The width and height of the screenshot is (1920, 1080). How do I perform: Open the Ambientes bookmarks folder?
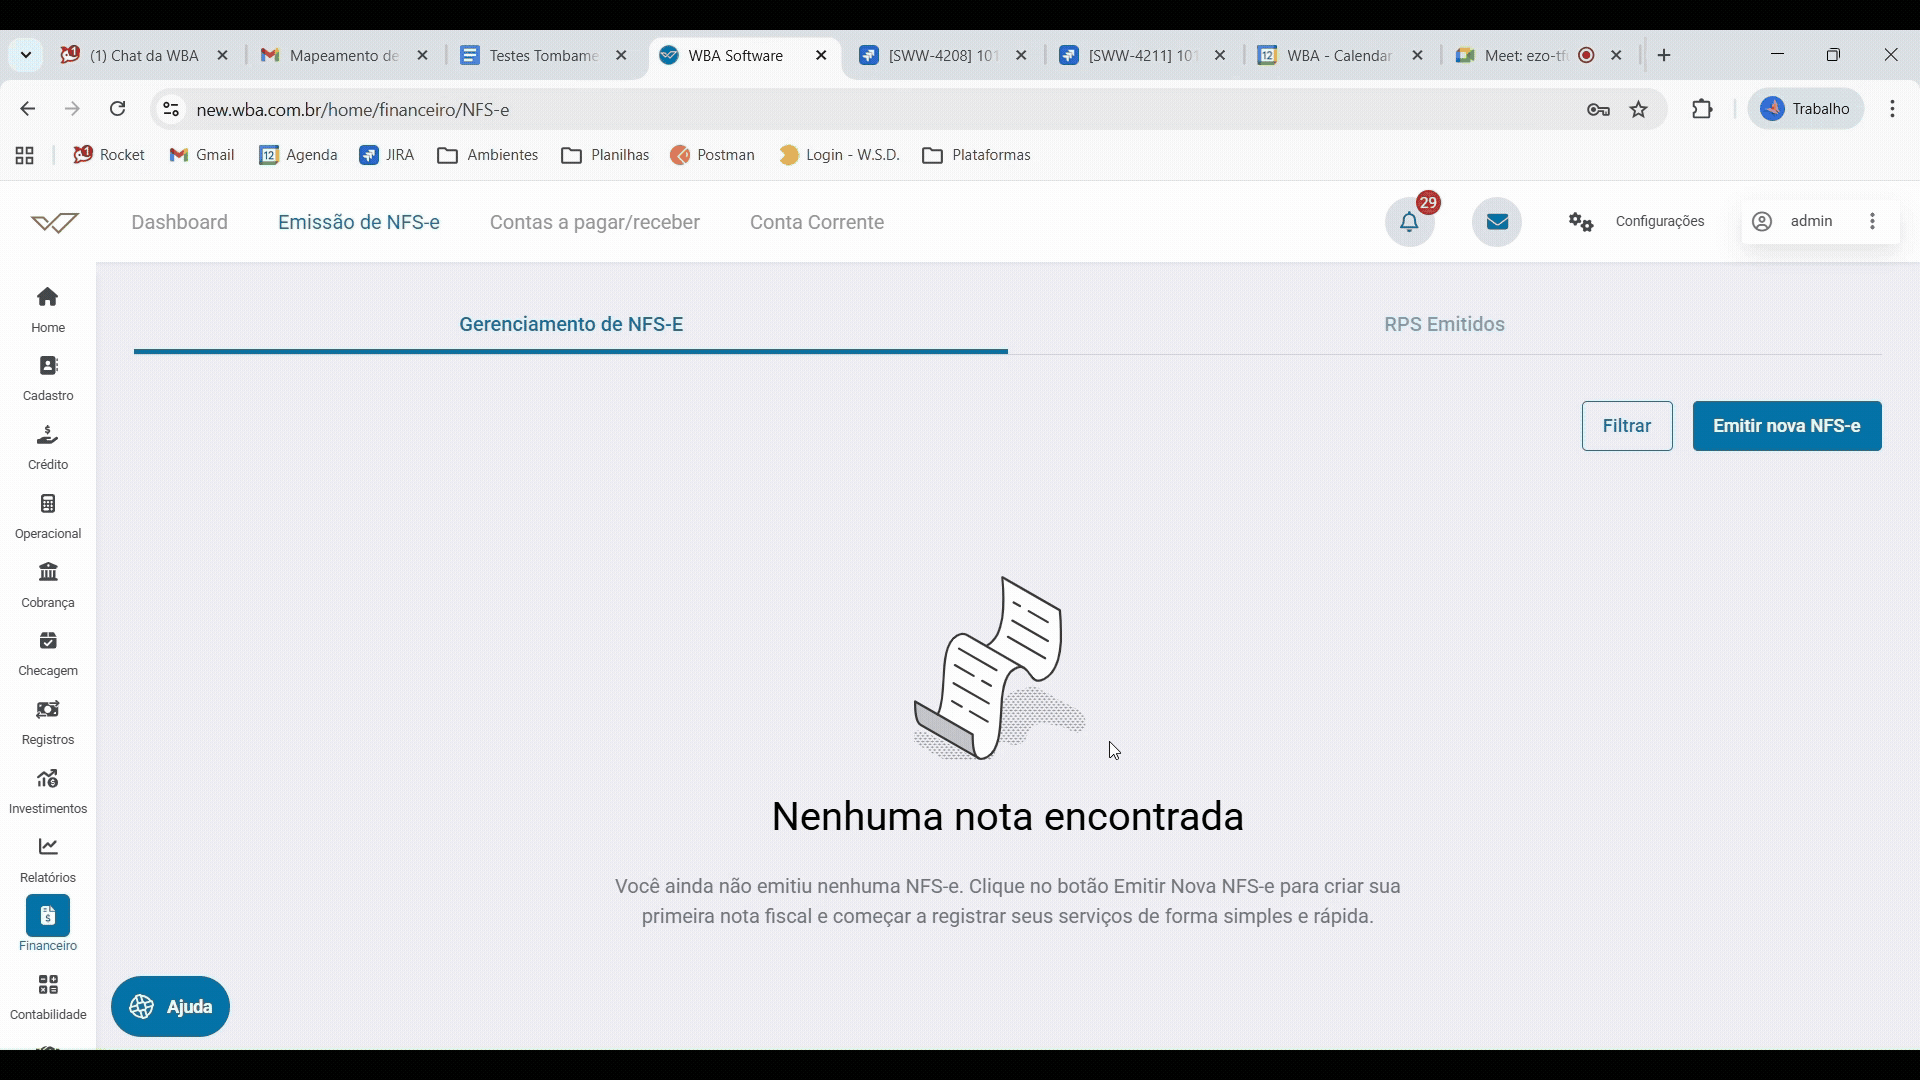tap(488, 155)
